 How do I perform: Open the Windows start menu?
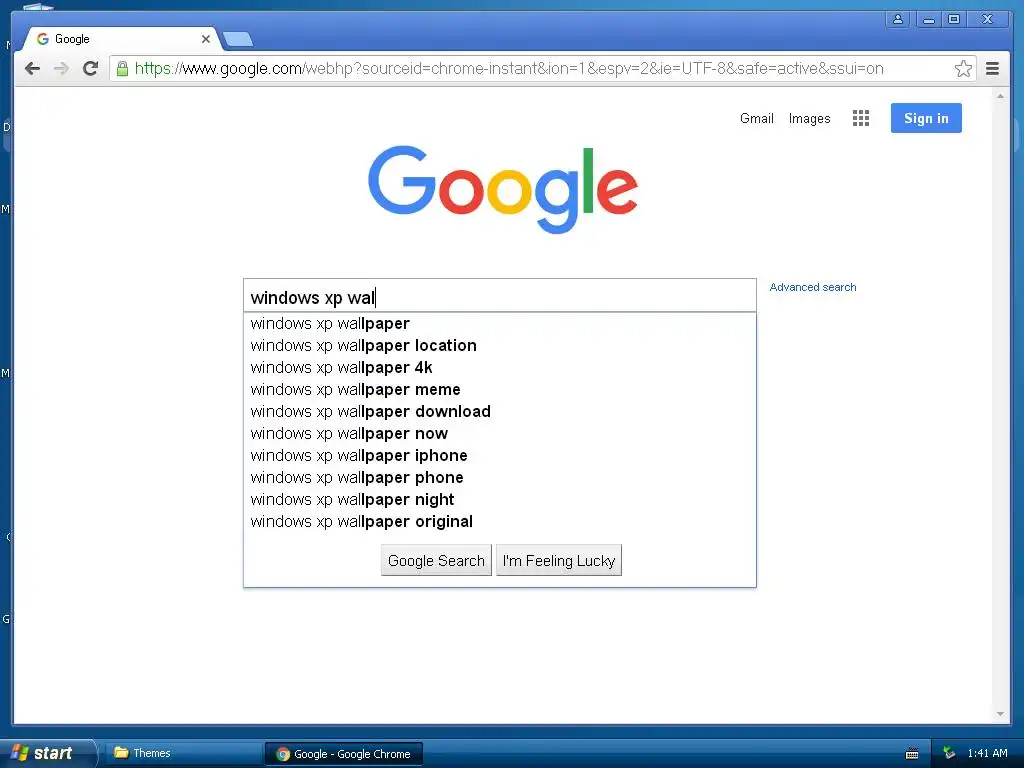[47, 753]
